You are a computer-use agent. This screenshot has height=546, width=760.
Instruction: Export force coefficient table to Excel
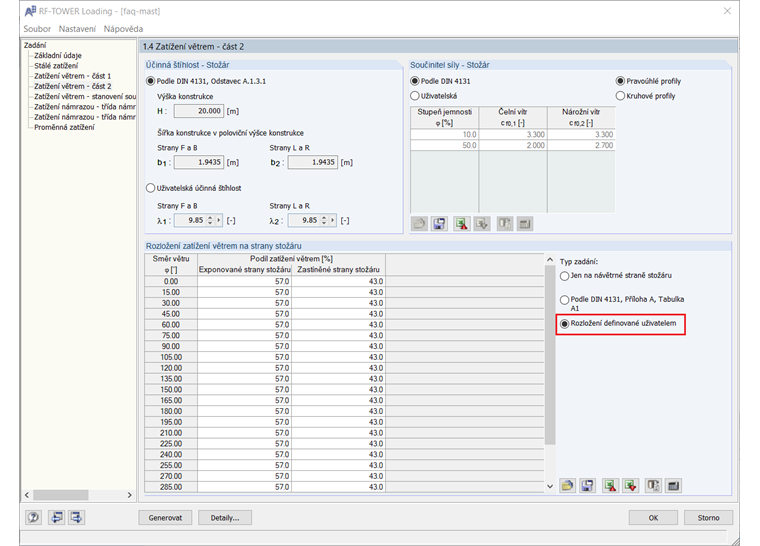coord(462,224)
